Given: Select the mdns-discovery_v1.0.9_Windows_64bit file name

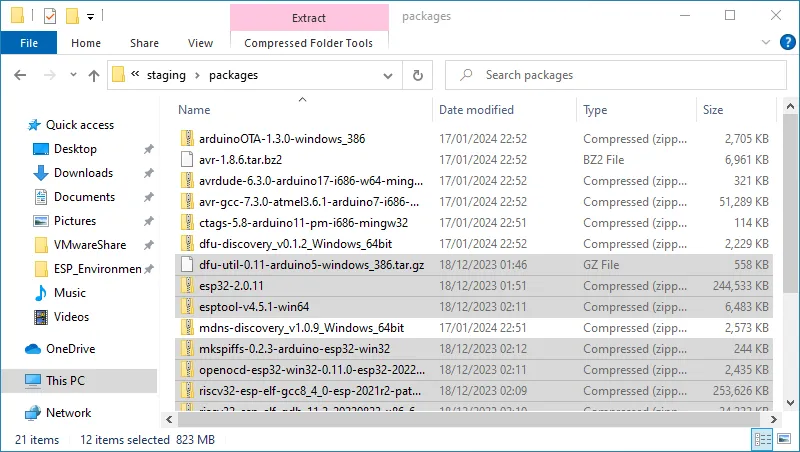Looking at the screenshot, I should tap(302, 328).
